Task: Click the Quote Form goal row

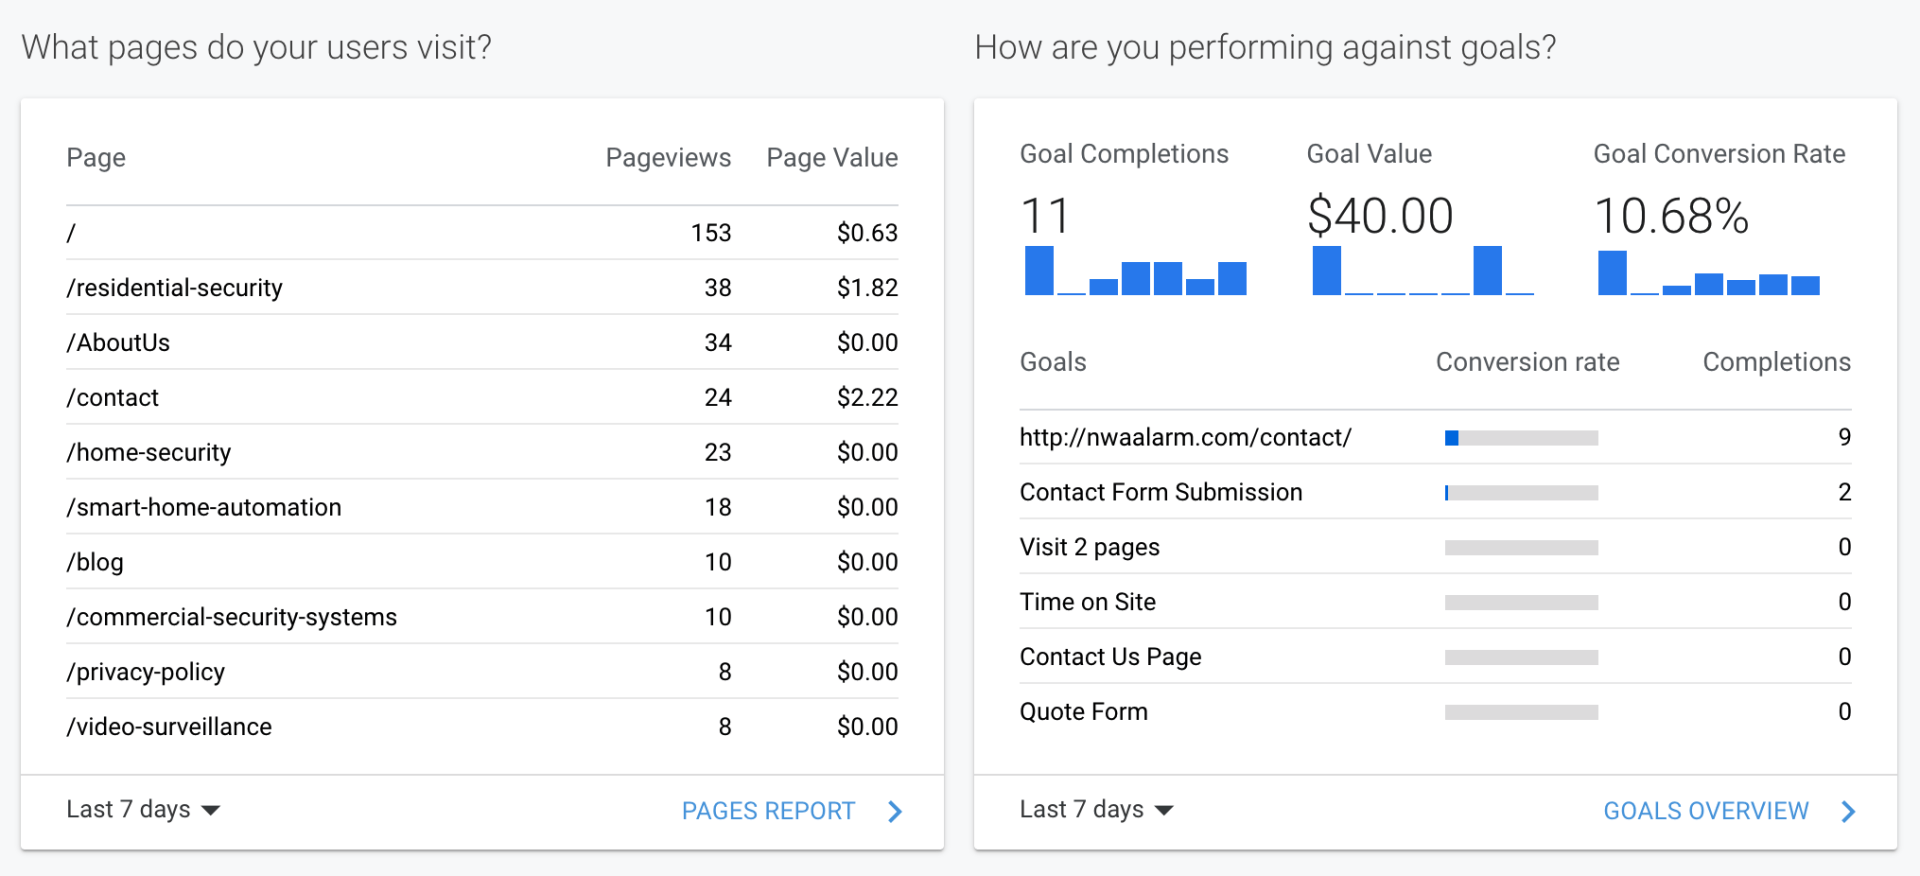Action: pyautogui.click(x=1084, y=712)
